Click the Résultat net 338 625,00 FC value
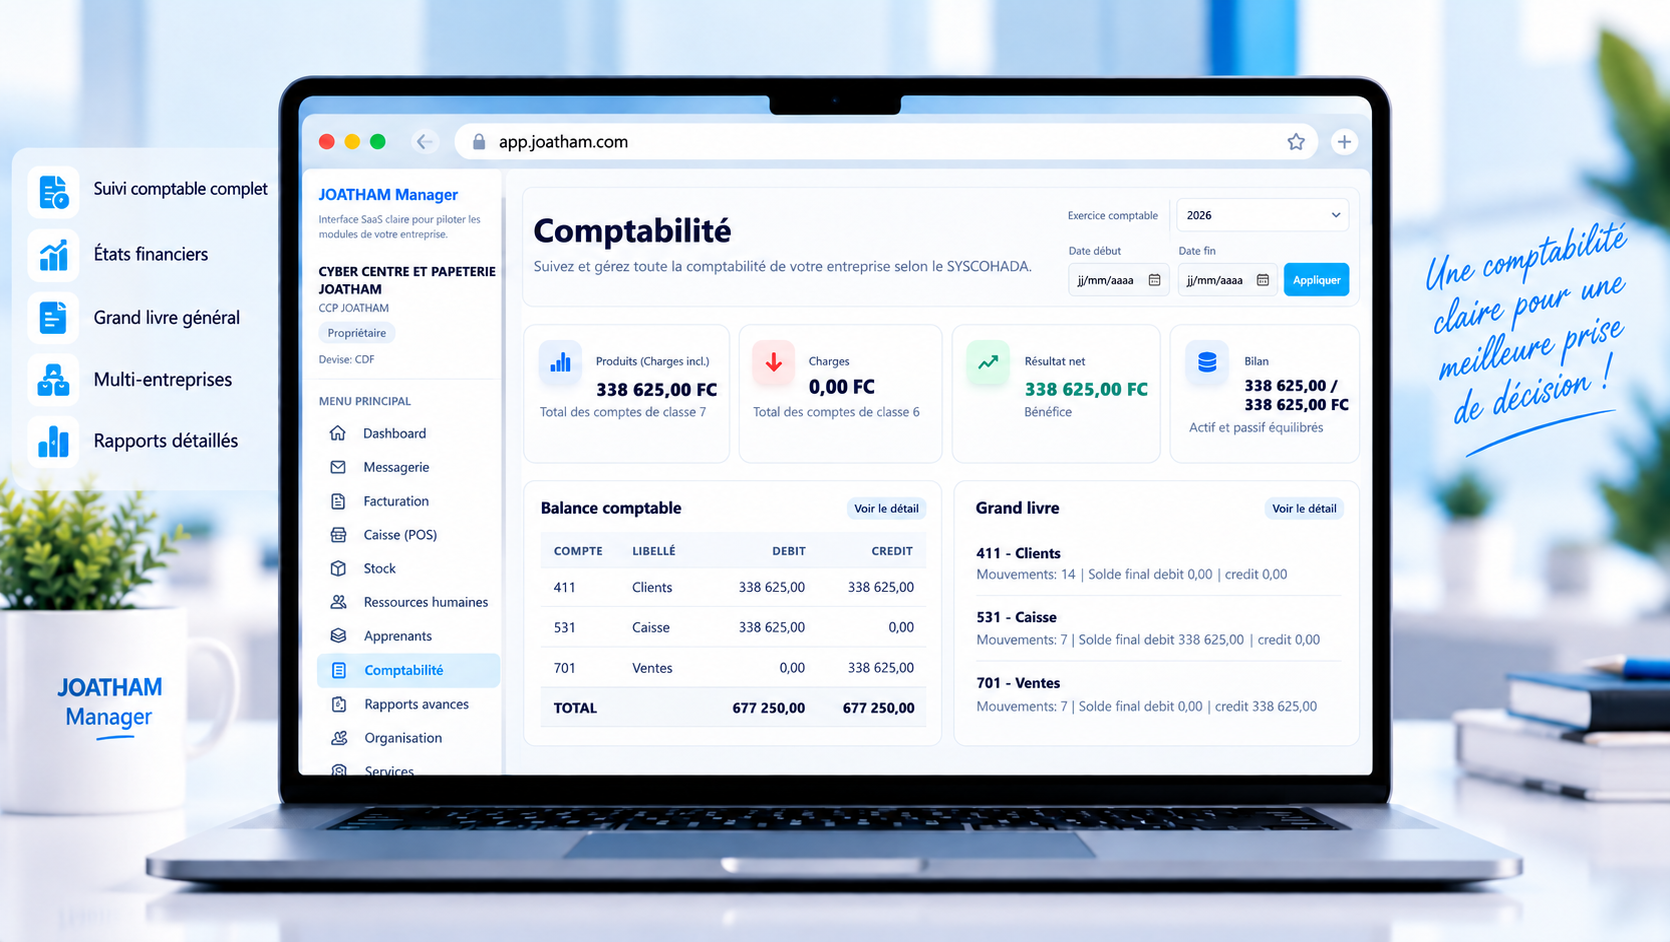Viewport: 1670px width, 942px height. pos(1086,389)
